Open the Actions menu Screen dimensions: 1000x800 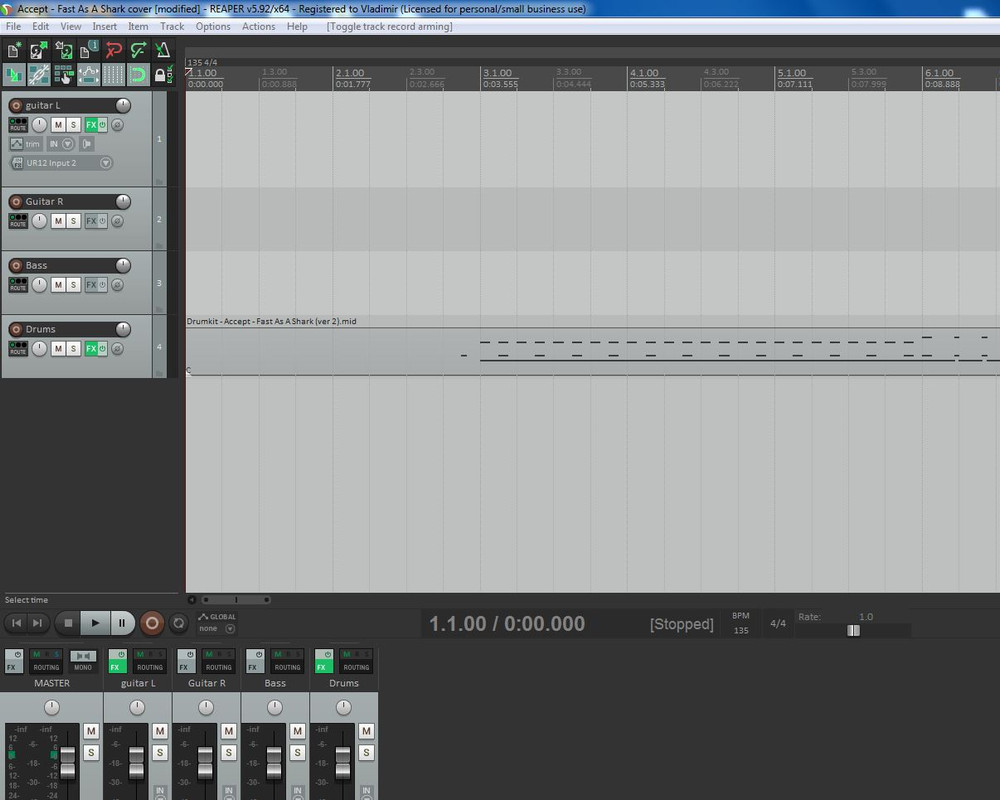point(259,26)
